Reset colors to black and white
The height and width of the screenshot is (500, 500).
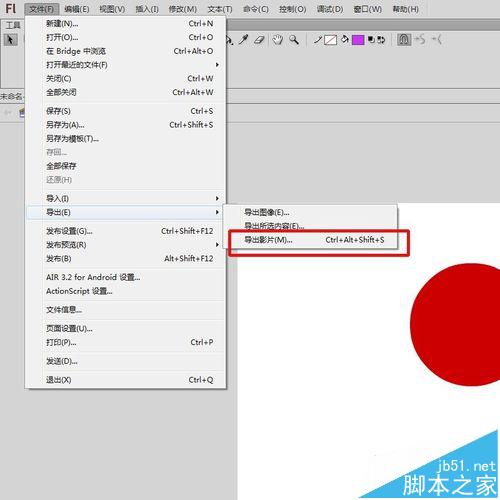pyautogui.click(x=371, y=40)
